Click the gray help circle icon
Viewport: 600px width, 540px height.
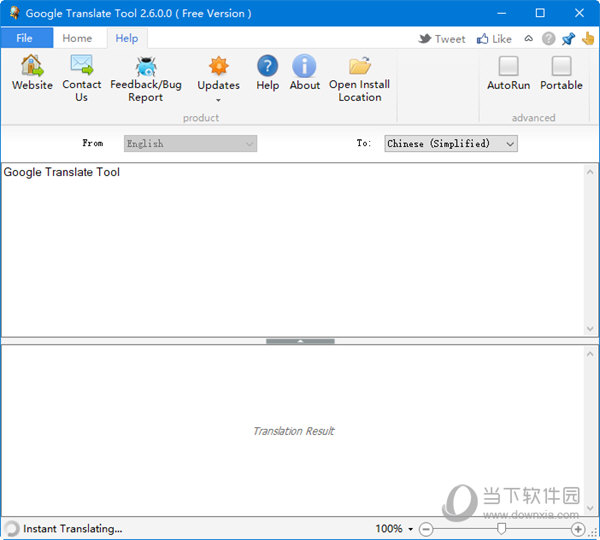point(548,39)
